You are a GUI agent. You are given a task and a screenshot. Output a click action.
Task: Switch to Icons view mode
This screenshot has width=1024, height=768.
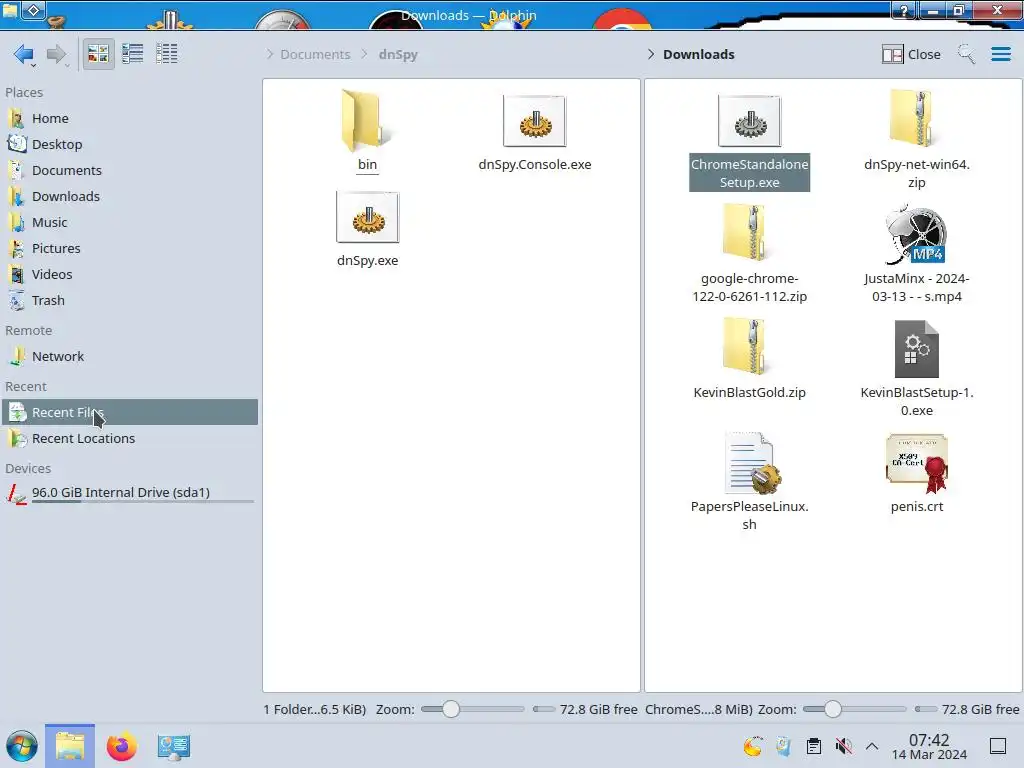98,54
